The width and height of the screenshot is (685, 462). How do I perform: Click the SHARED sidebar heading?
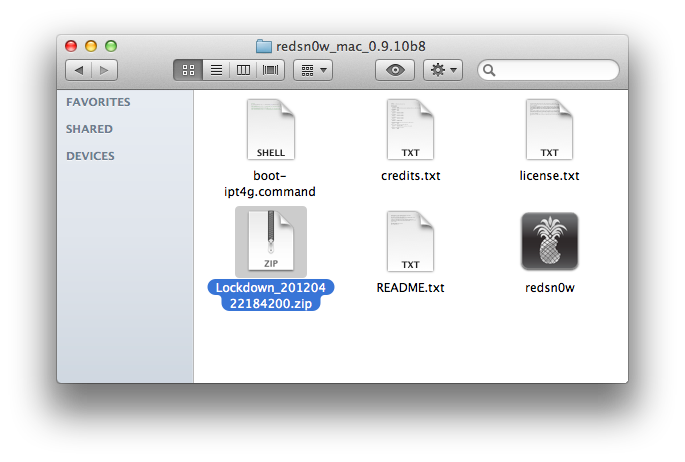tap(89, 129)
